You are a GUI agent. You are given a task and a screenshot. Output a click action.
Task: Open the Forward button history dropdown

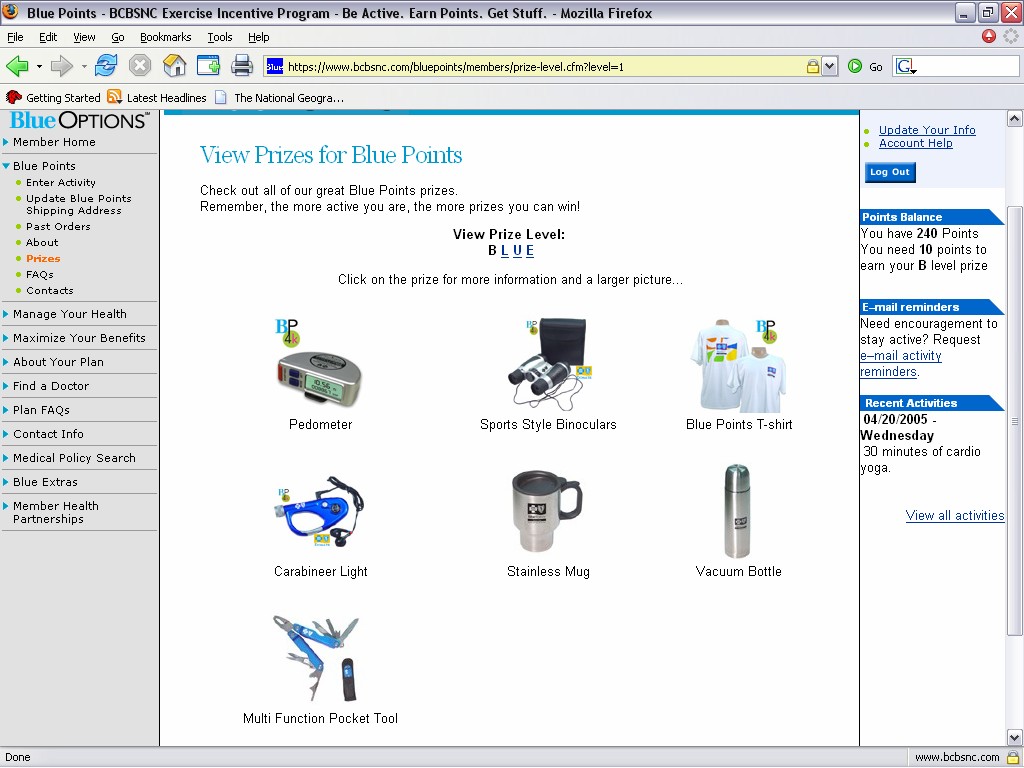[x=84, y=67]
